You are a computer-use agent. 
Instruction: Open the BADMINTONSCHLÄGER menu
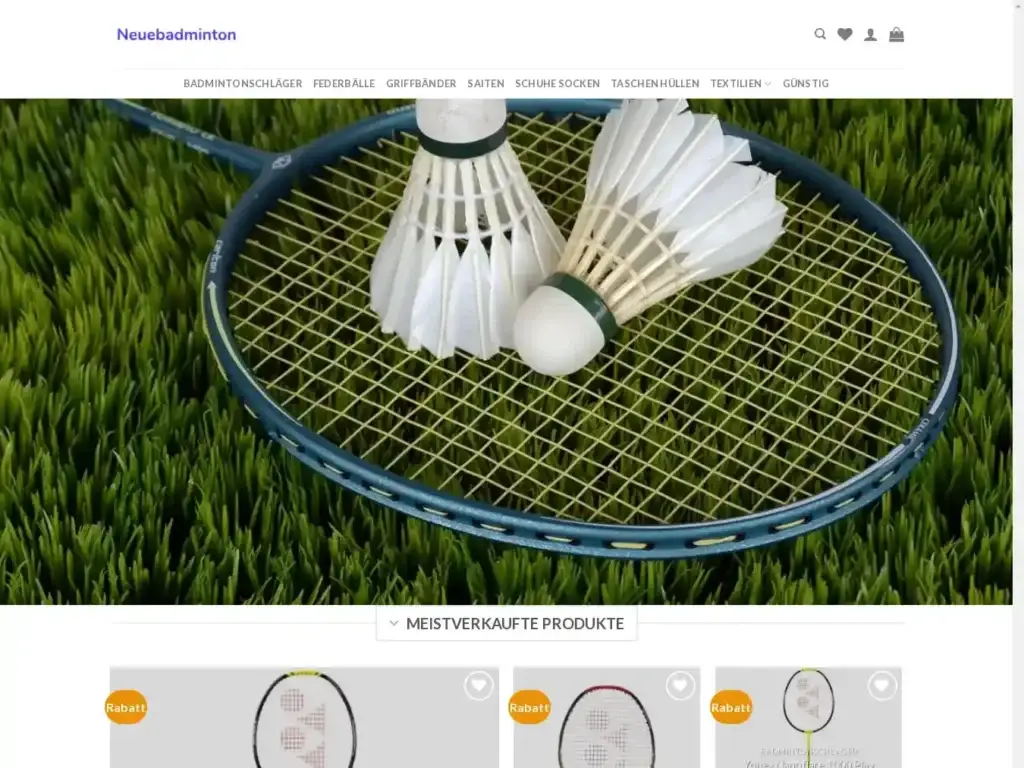pos(242,84)
